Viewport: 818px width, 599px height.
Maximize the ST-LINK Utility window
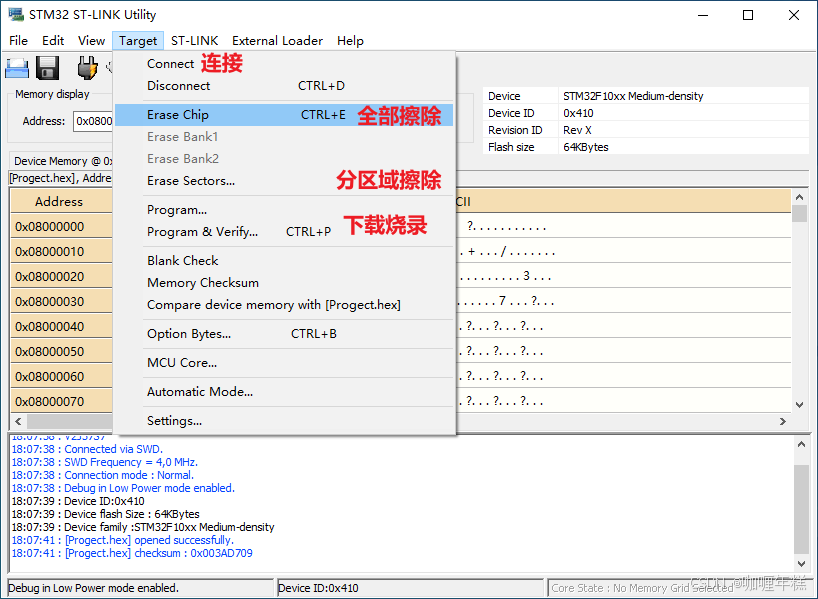(748, 15)
